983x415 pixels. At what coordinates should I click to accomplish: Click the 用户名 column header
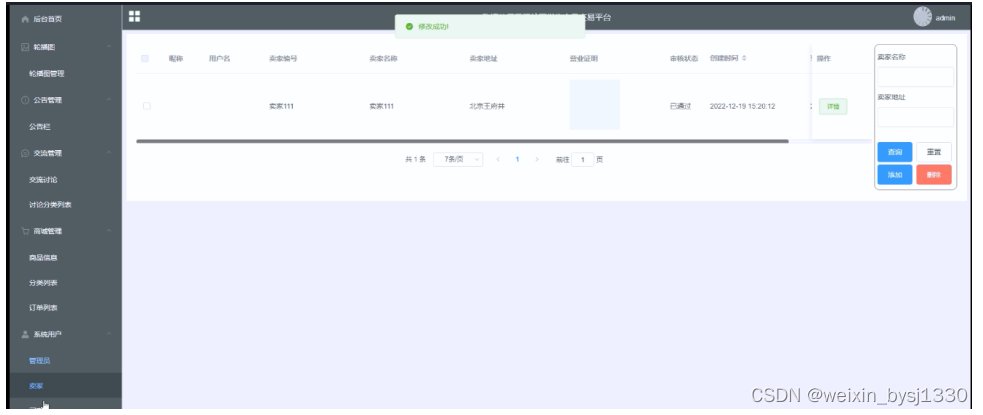click(219, 58)
